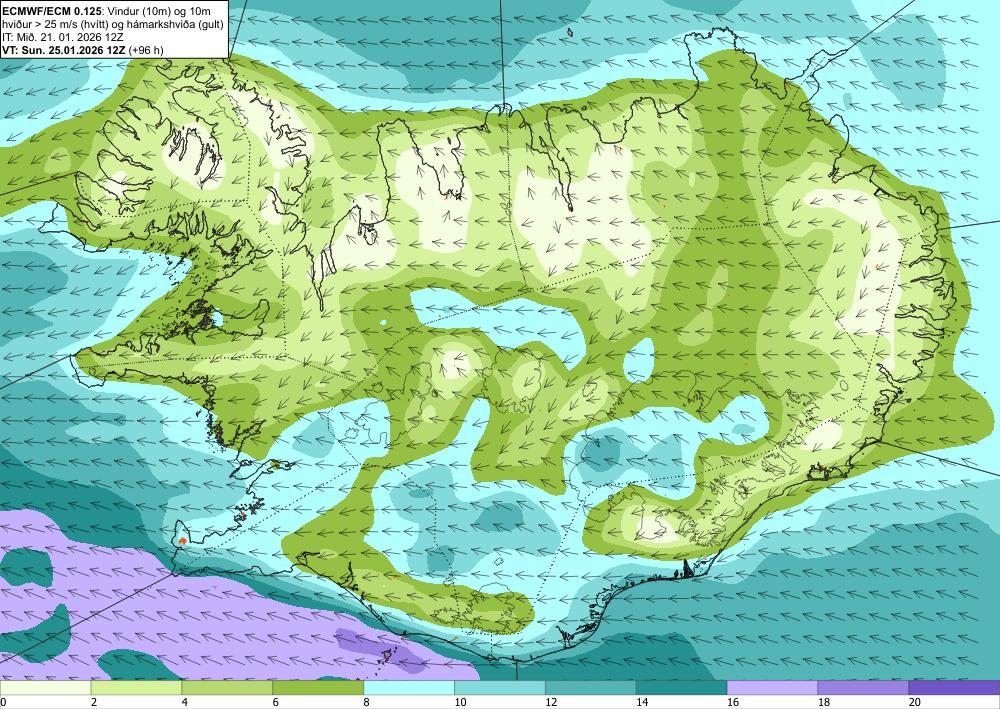Select the legend scale value "16"
This screenshot has width=1000, height=709.
point(733,703)
